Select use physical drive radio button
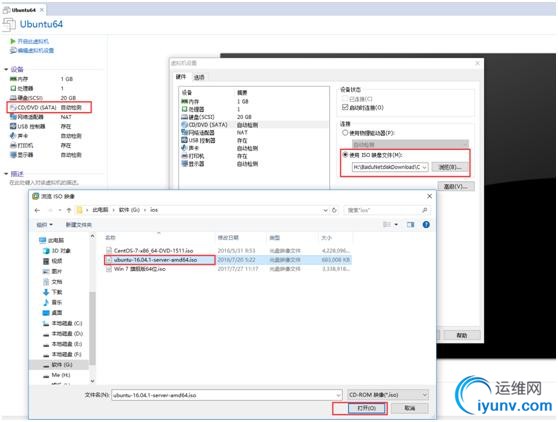This screenshot has height=422, width=558. click(345, 133)
